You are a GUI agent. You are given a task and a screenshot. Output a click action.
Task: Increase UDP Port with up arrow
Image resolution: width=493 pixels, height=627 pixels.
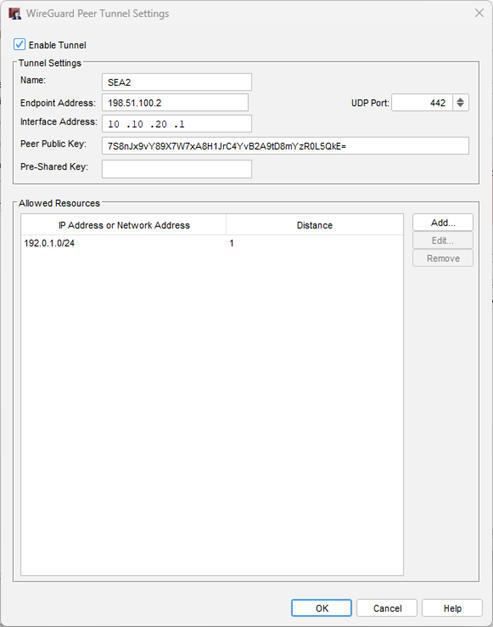(460, 99)
